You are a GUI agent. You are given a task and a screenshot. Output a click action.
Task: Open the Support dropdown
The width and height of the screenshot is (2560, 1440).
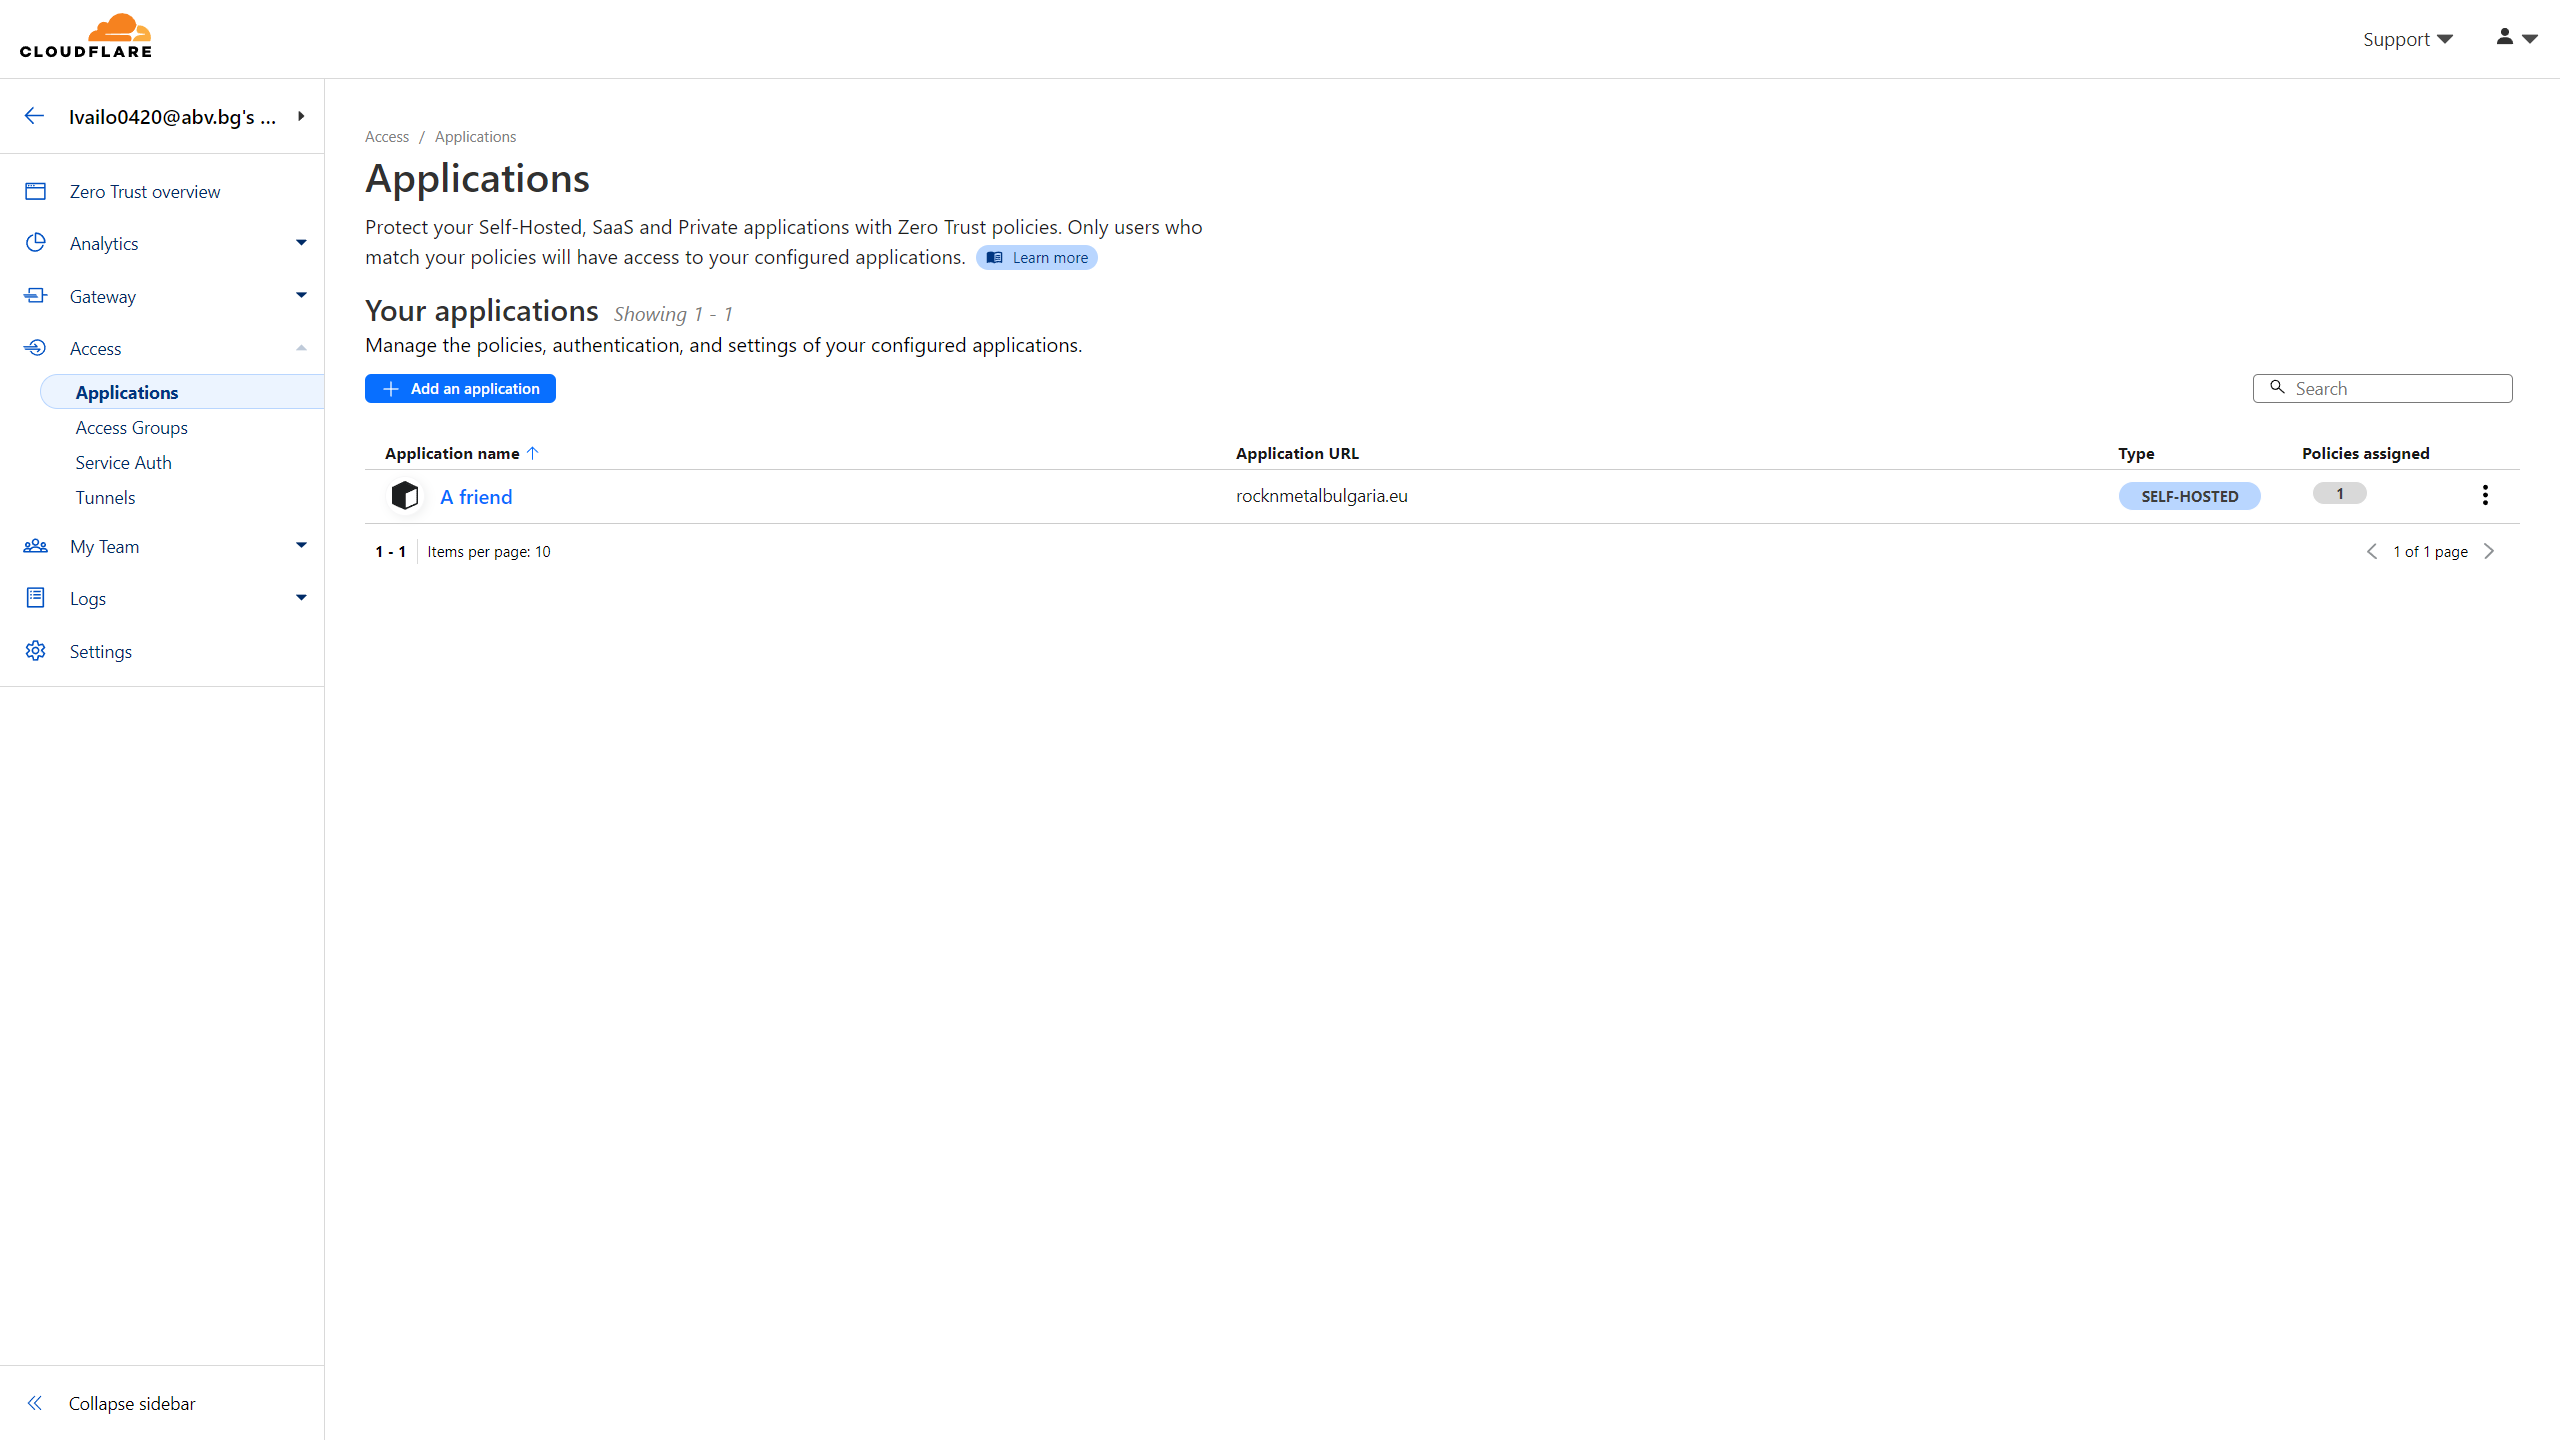pos(2407,39)
